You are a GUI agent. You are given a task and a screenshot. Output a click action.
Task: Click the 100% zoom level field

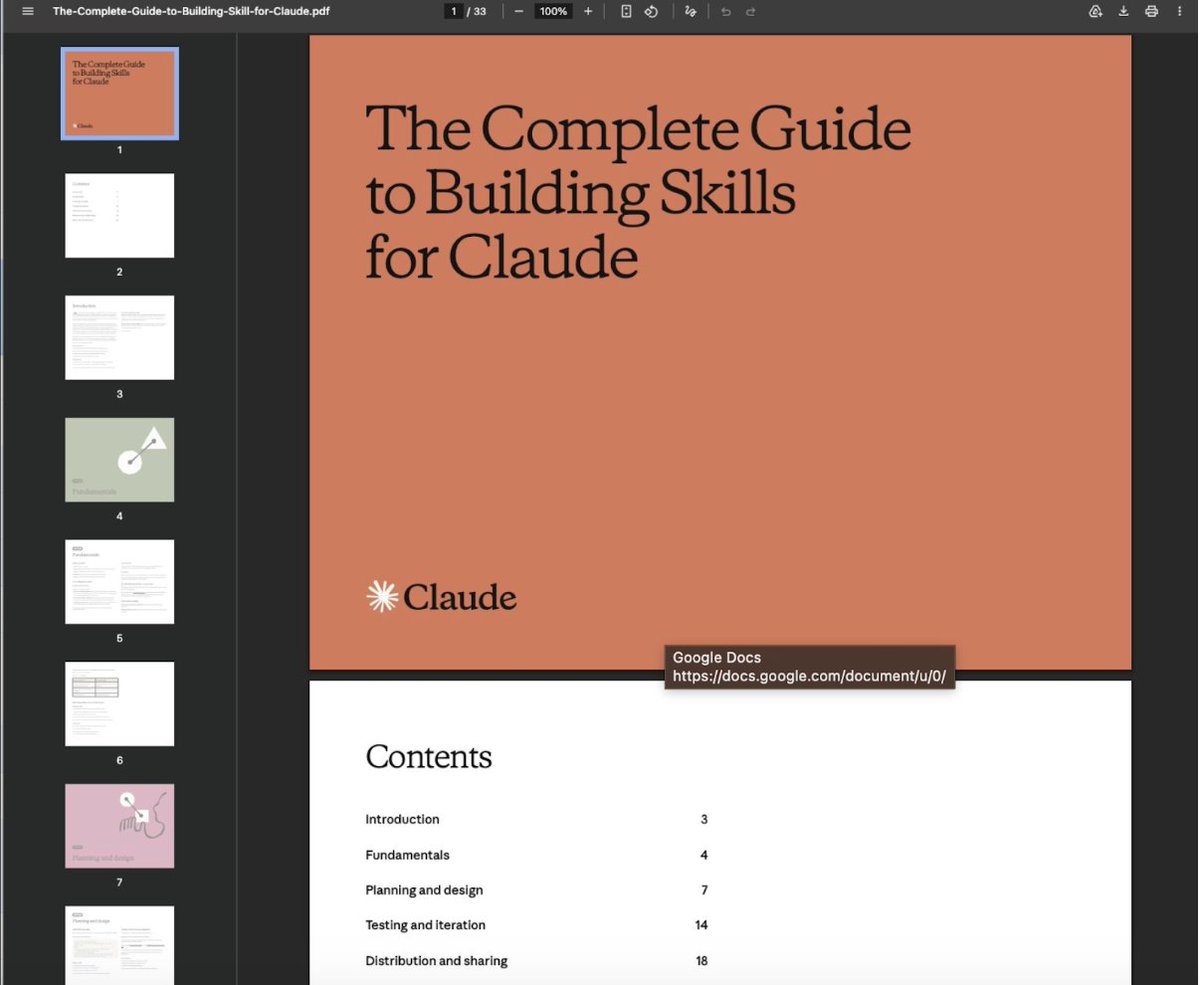pyautogui.click(x=553, y=11)
